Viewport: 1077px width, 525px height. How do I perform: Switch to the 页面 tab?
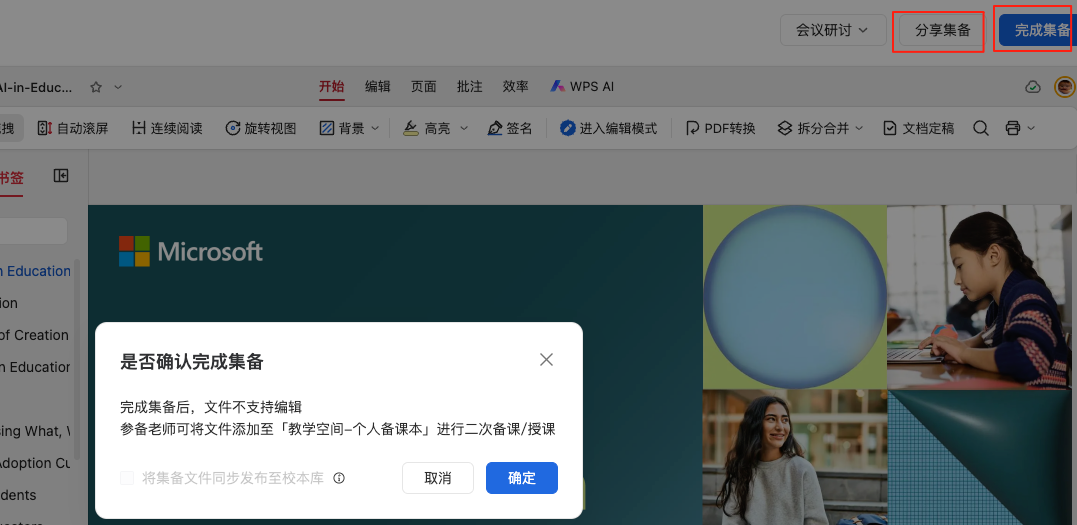point(423,87)
